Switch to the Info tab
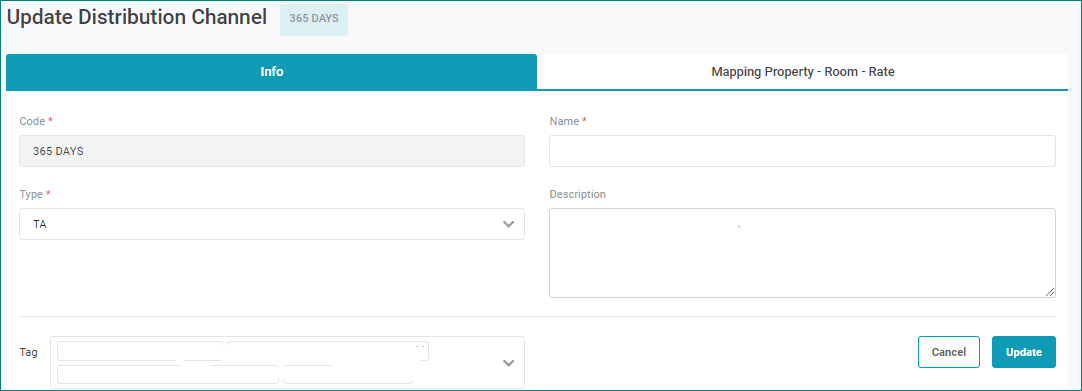The width and height of the screenshot is (1082, 391). click(x=271, y=72)
